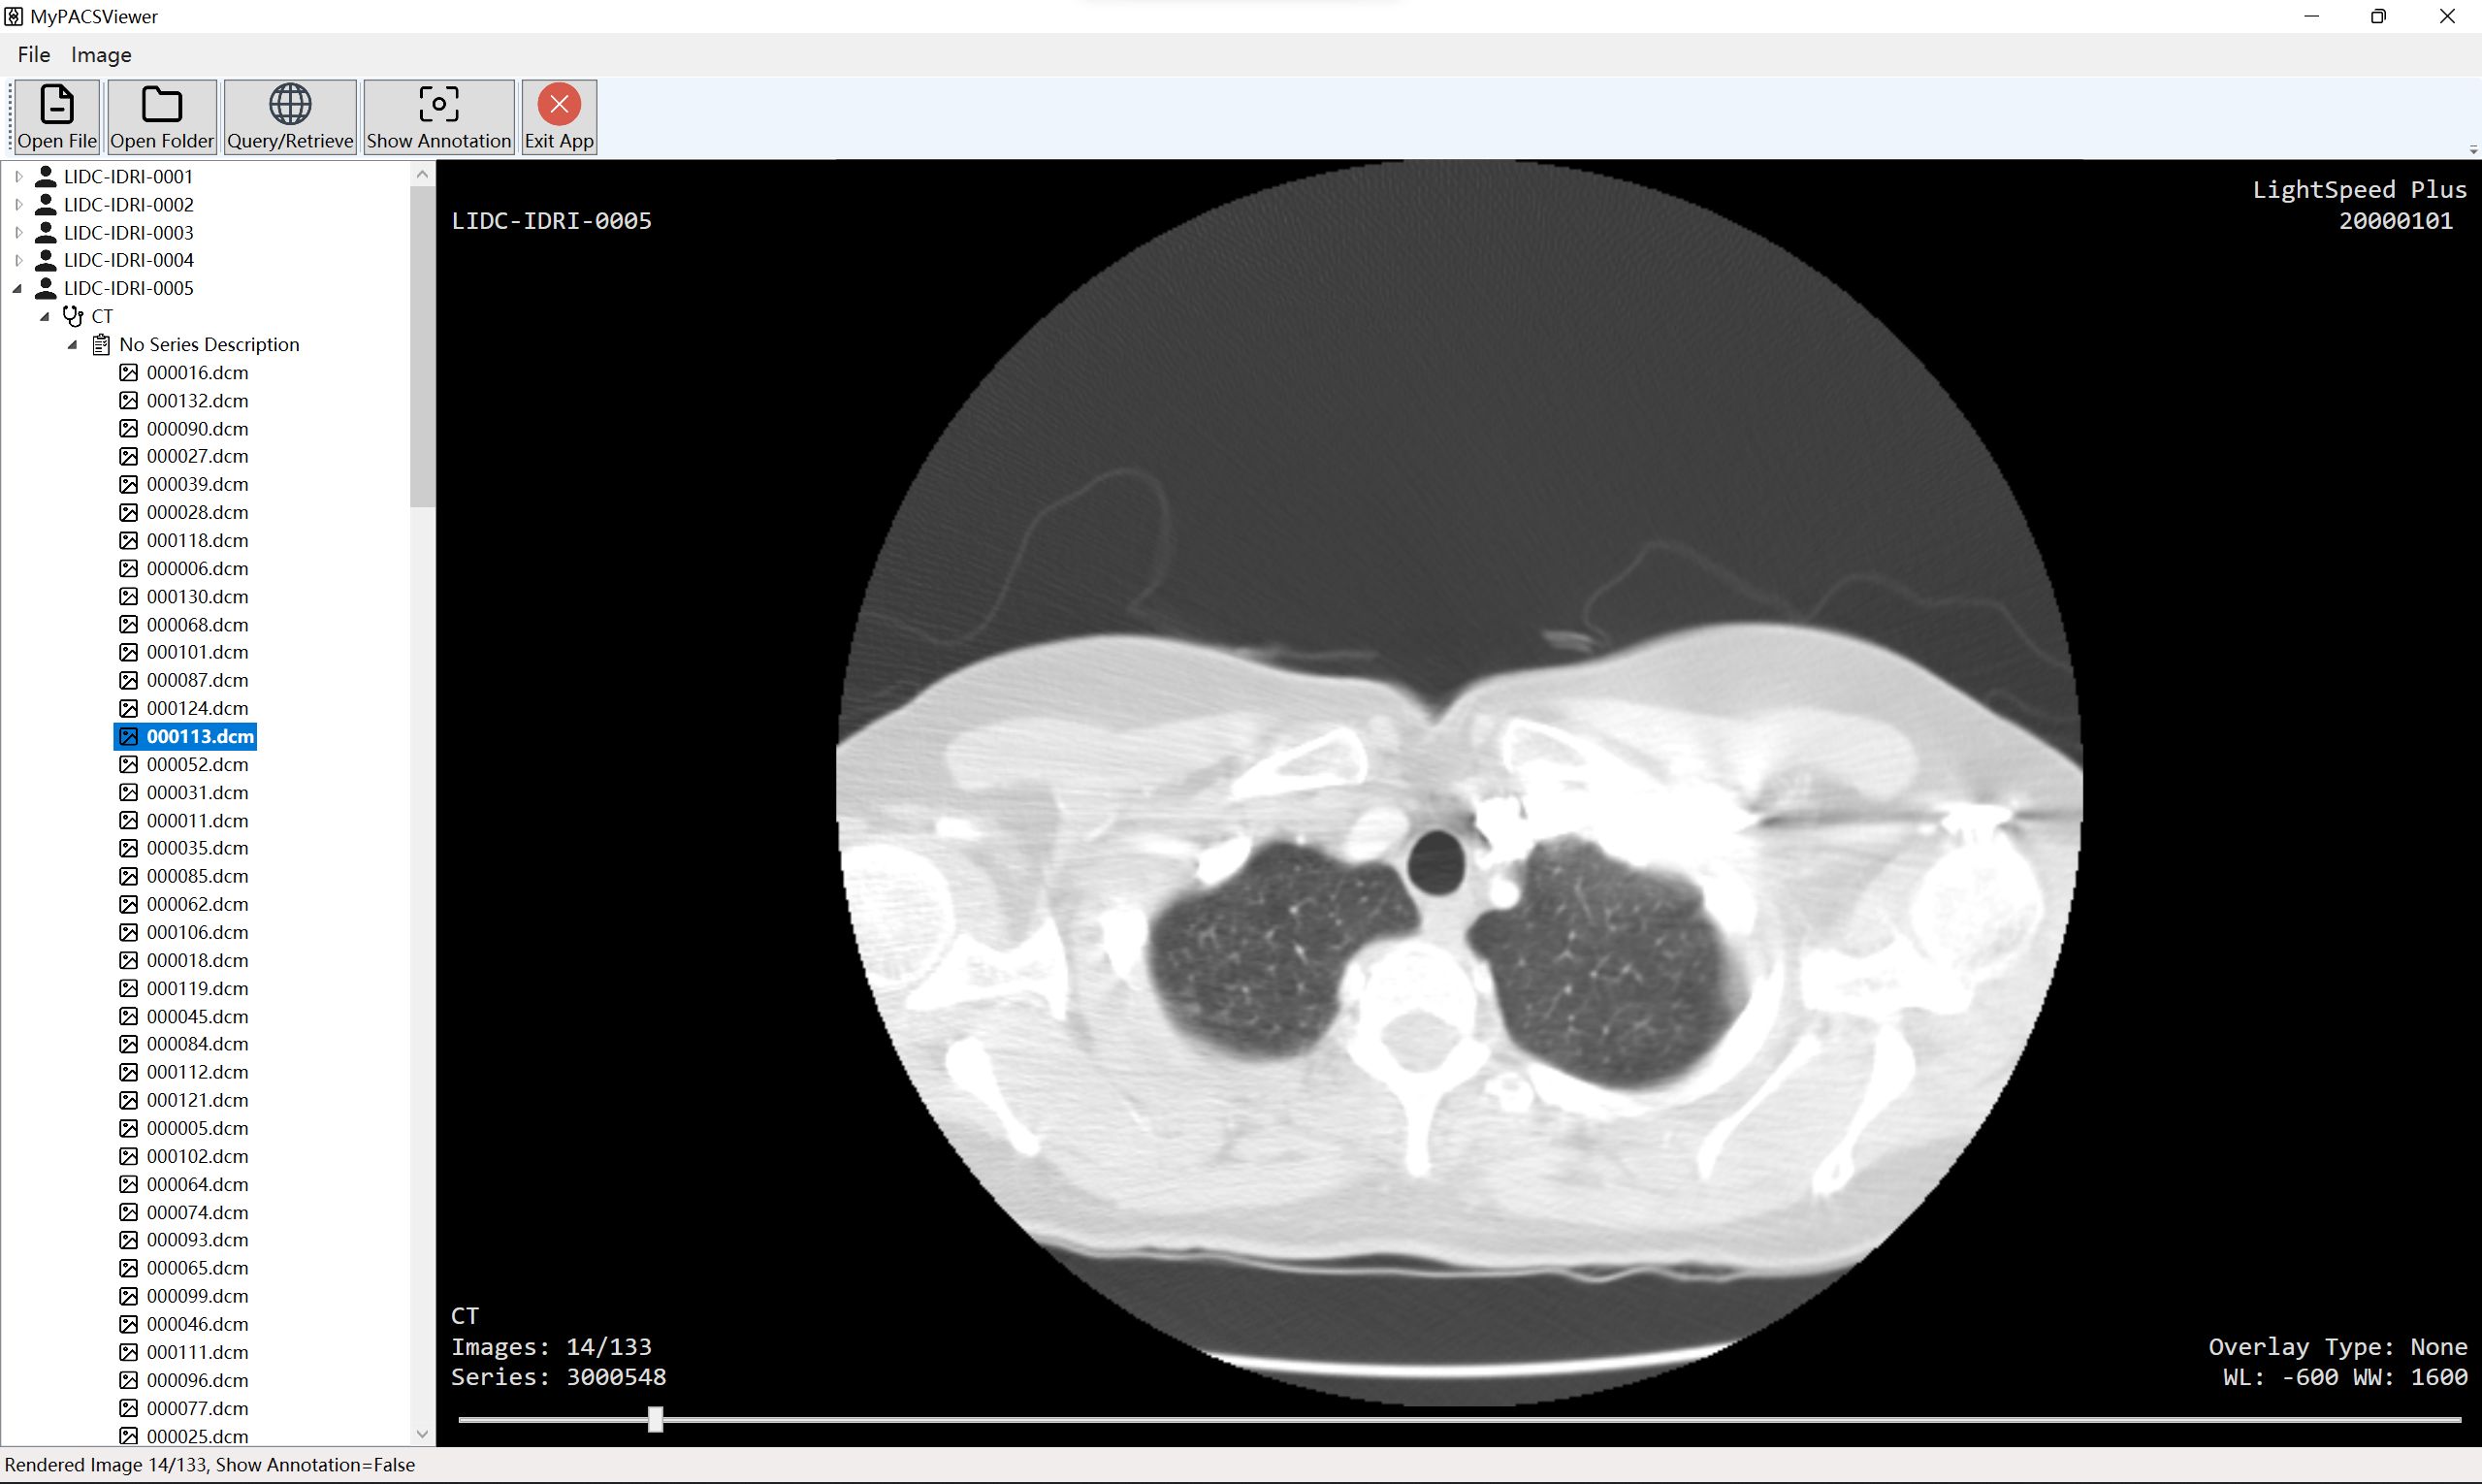Click the image slice slider handle
This screenshot has width=2482, height=1484.
[x=655, y=1419]
